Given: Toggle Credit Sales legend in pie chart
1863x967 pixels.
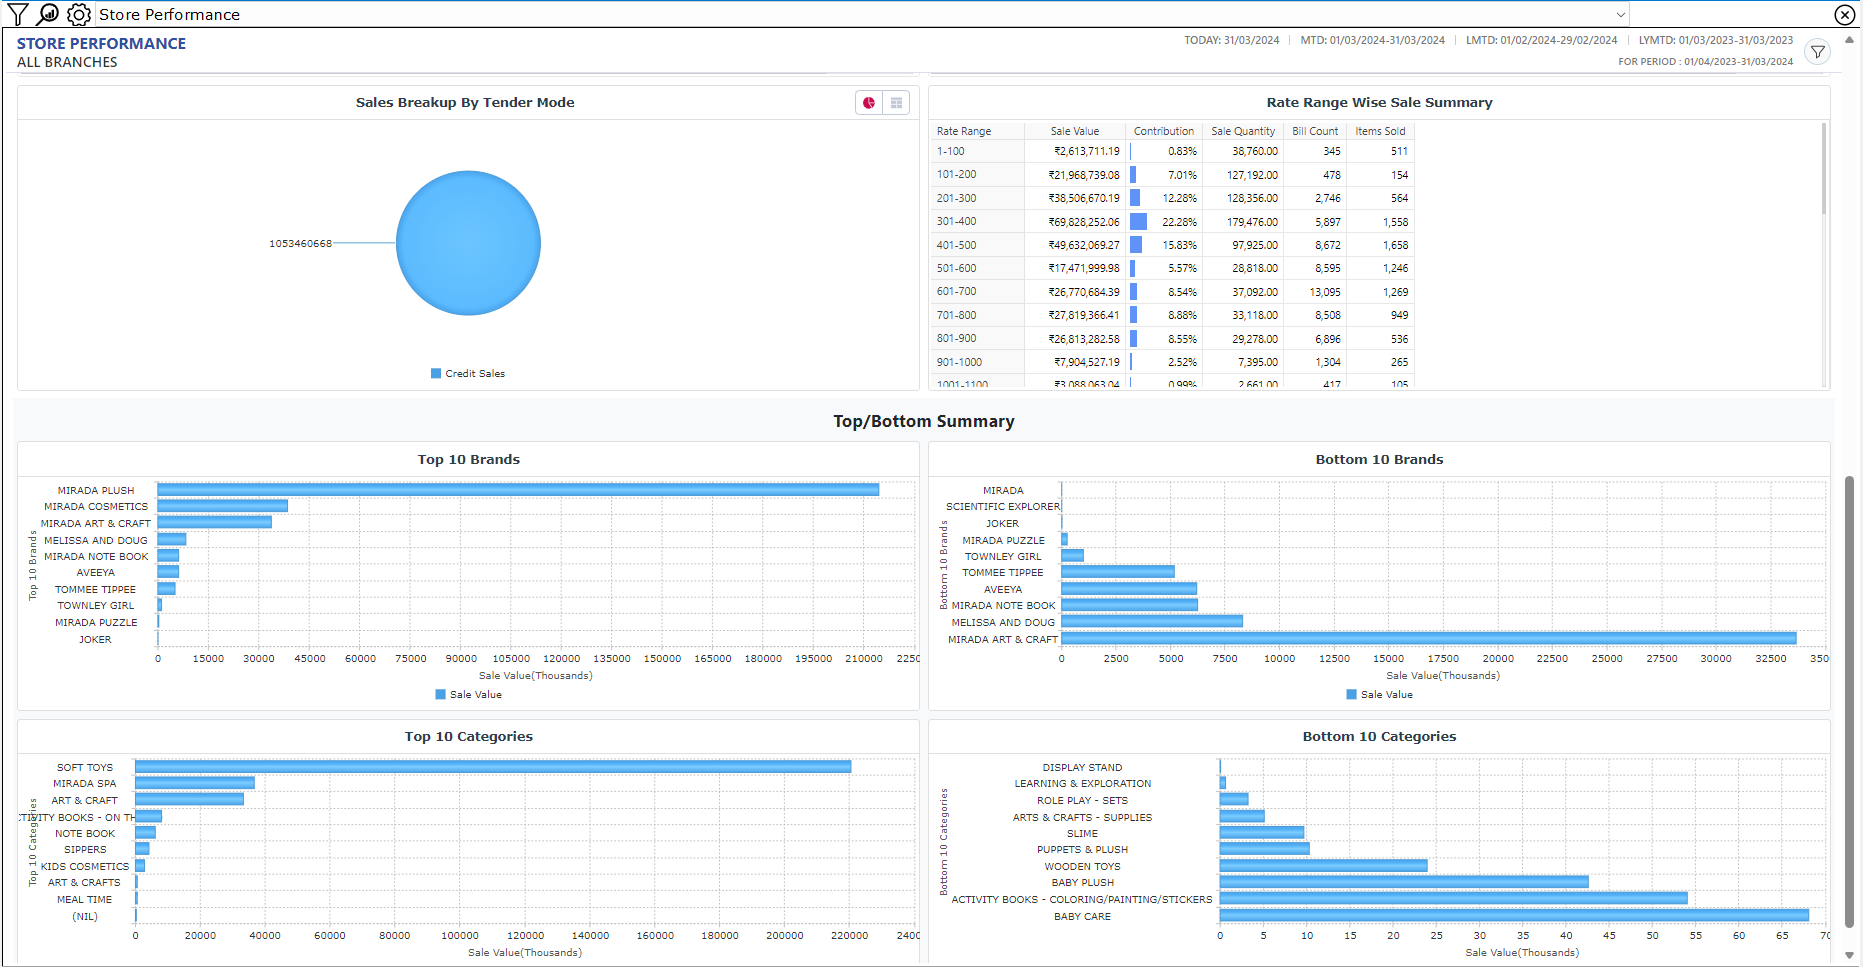Looking at the screenshot, I should (468, 374).
